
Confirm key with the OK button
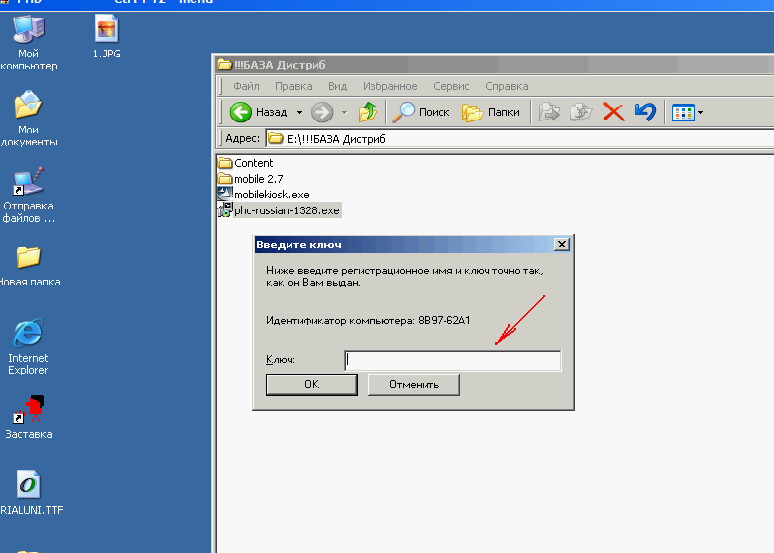[x=311, y=384]
